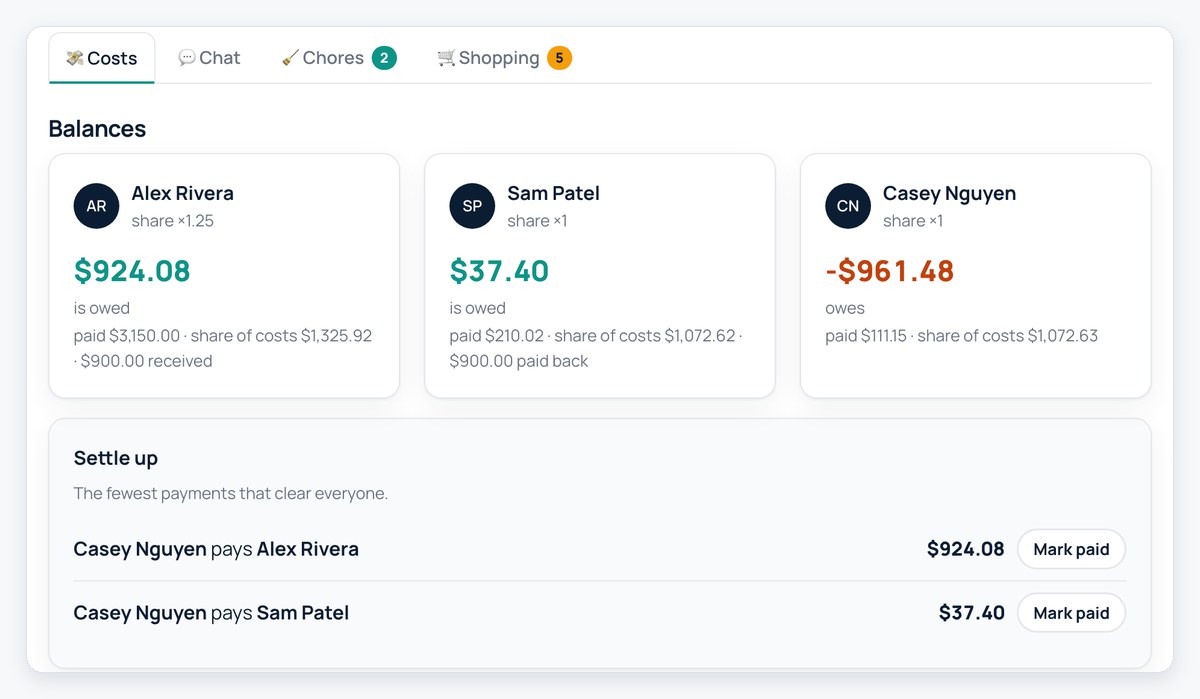Select the Costs tab
Screen dimensions: 1200x699
coord(102,58)
